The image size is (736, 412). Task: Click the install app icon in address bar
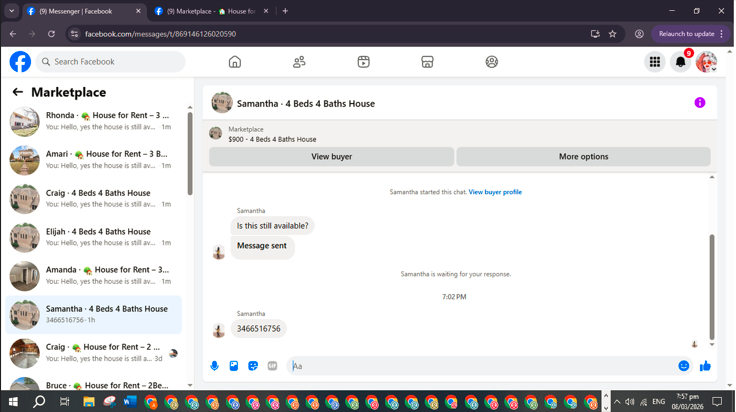click(595, 34)
